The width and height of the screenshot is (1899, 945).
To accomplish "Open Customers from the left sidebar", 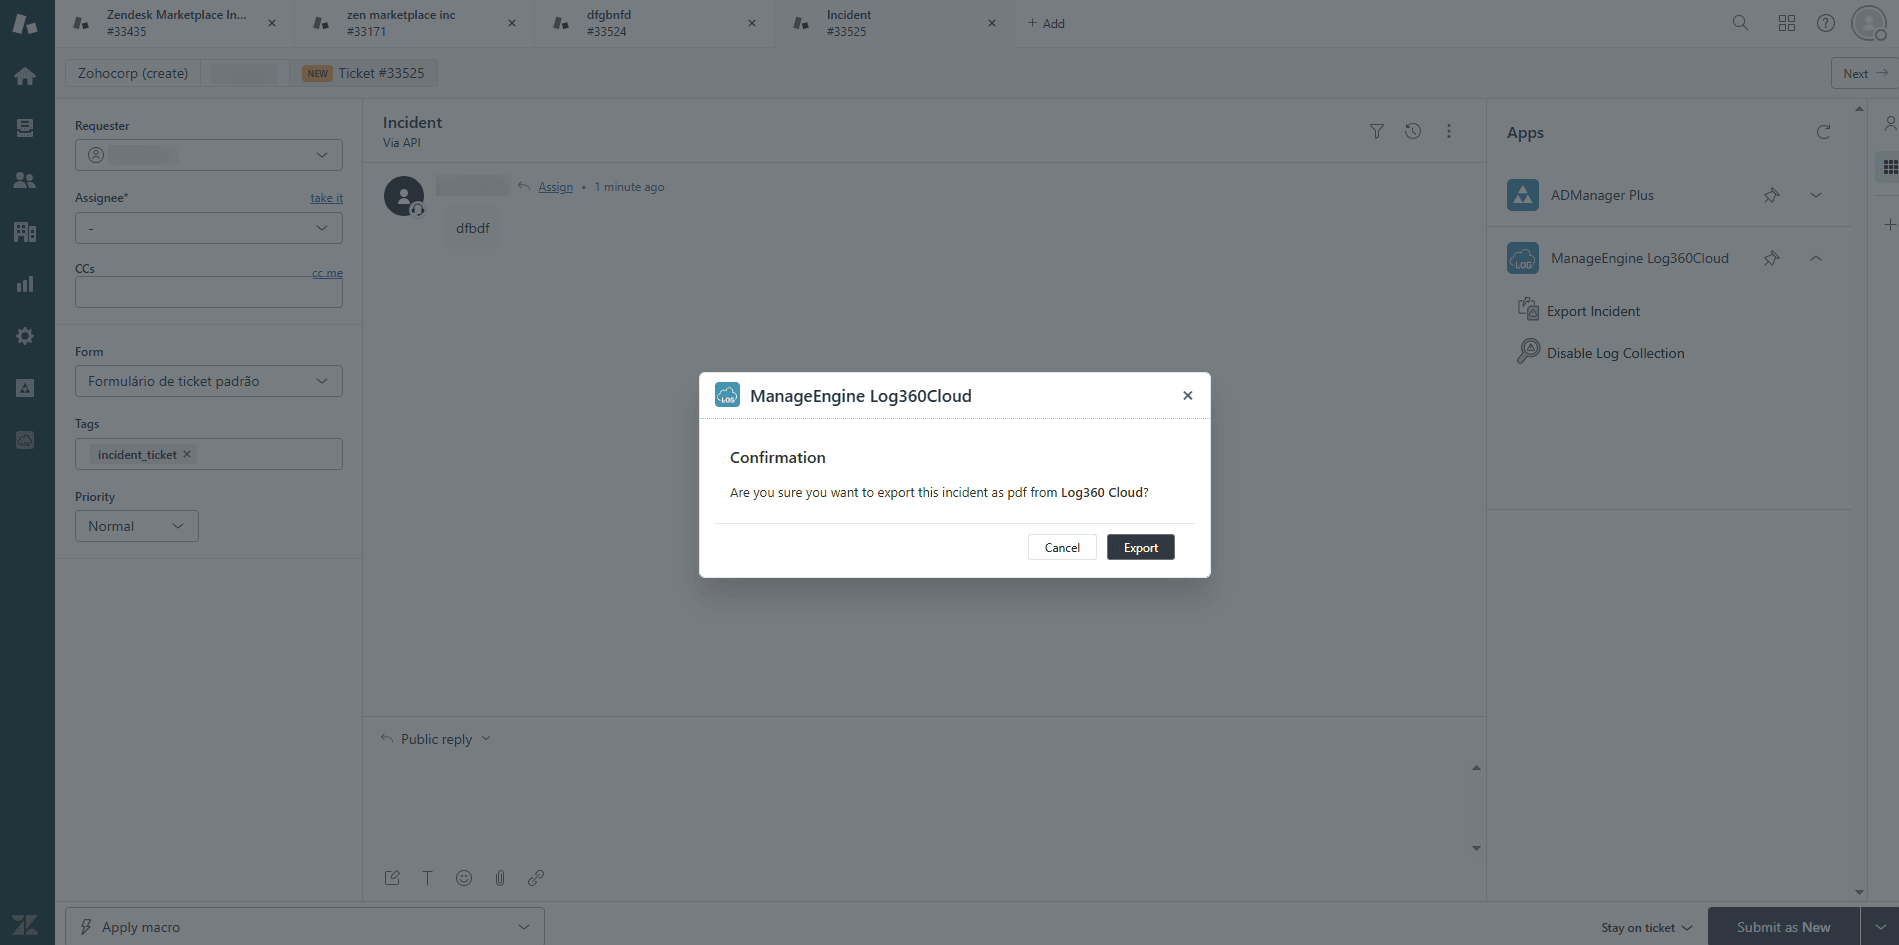I will pyautogui.click(x=25, y=180).
